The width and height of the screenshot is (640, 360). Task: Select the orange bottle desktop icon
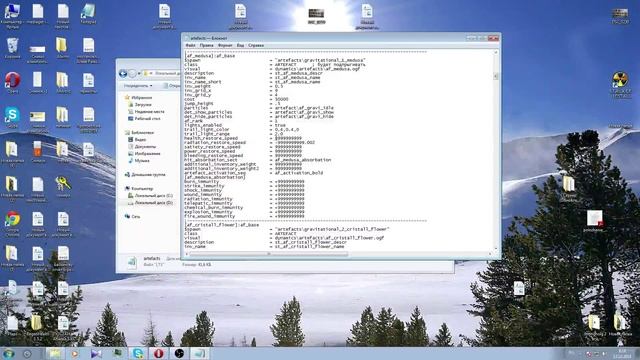click(37, 152)
